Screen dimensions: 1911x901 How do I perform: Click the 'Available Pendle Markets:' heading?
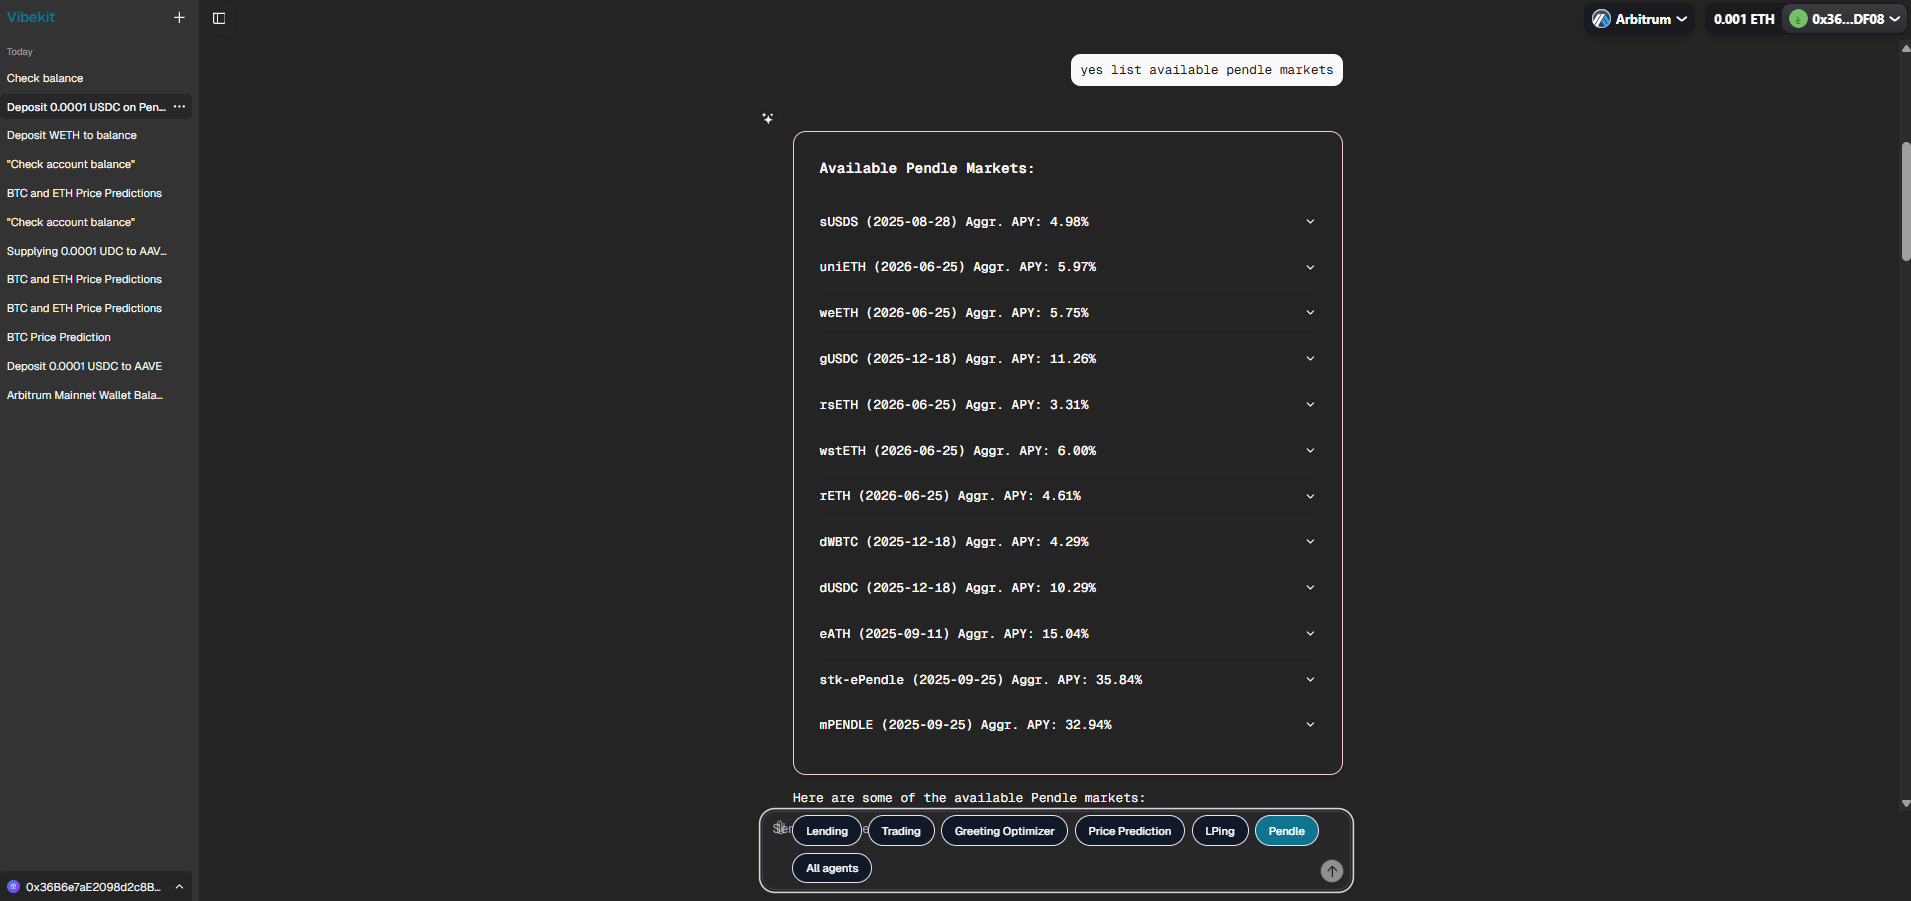coord(926,168)
